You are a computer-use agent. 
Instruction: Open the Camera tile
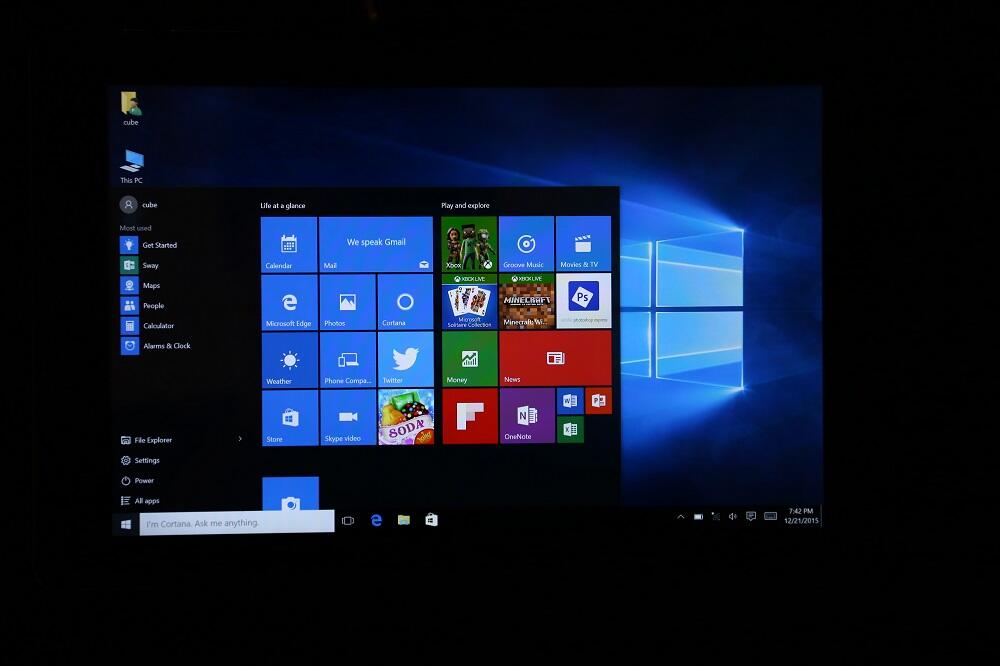291,493
